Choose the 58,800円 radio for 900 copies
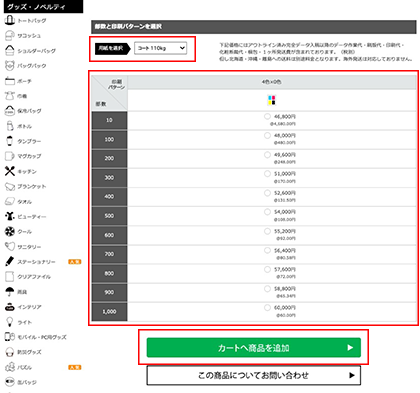 tap(267, 289)
